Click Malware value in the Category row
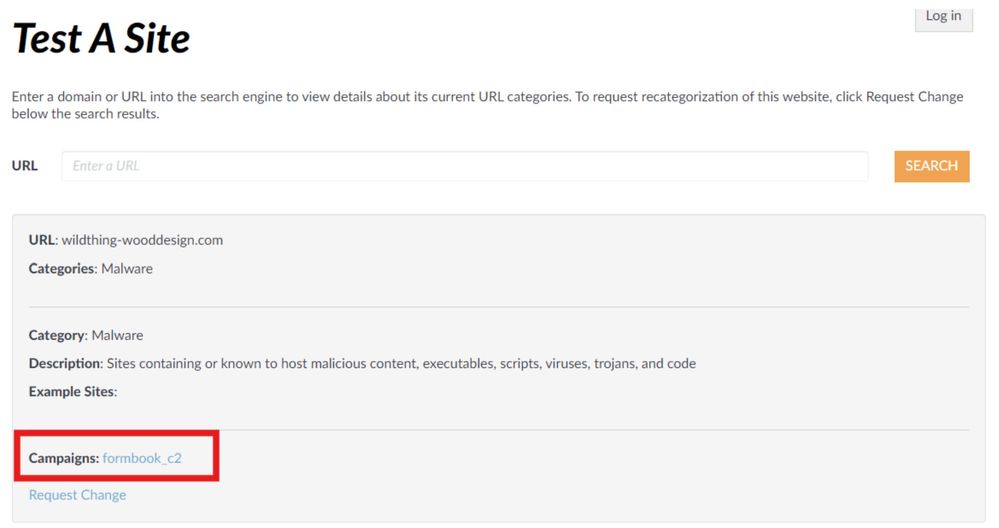999x528 pixels. coord(117,335)
